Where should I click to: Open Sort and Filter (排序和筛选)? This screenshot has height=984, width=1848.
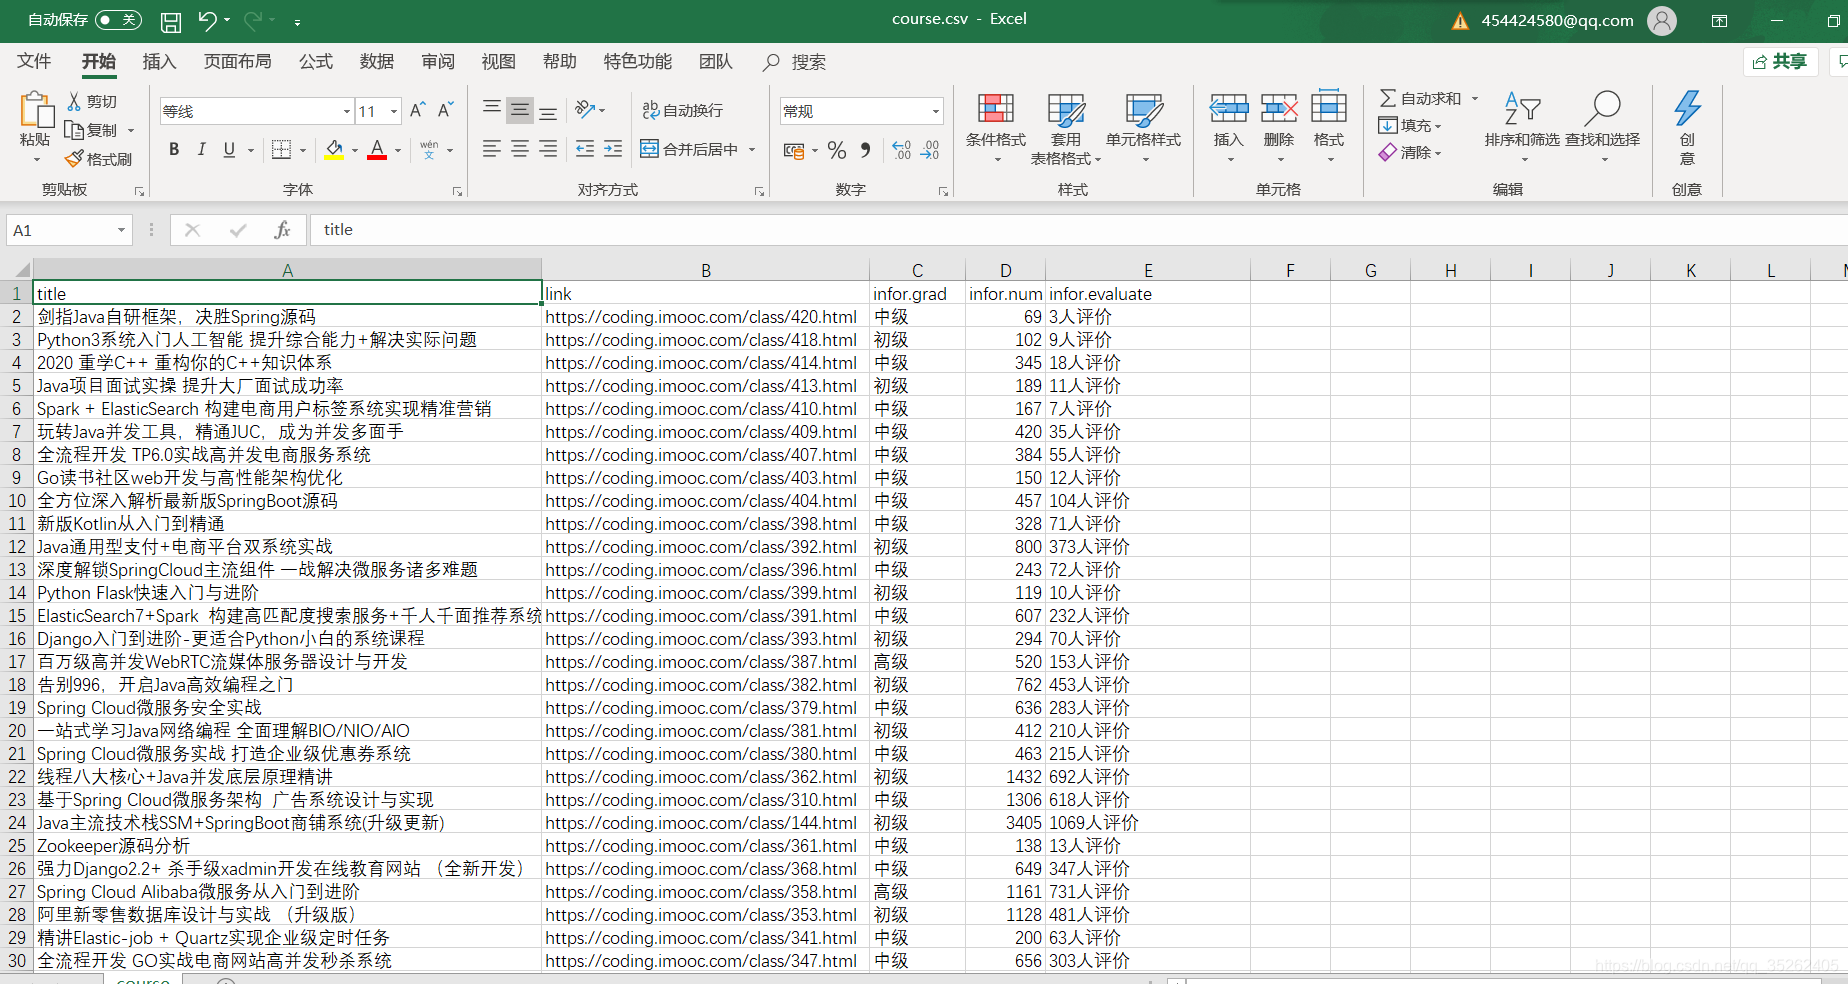point(1522,128)
